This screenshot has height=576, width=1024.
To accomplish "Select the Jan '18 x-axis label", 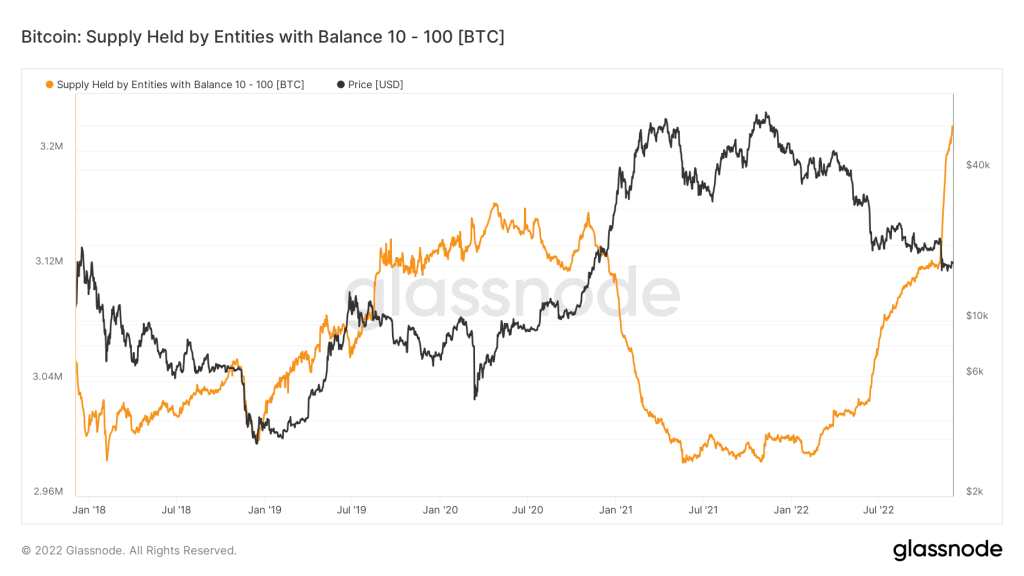I will [89, 510].
